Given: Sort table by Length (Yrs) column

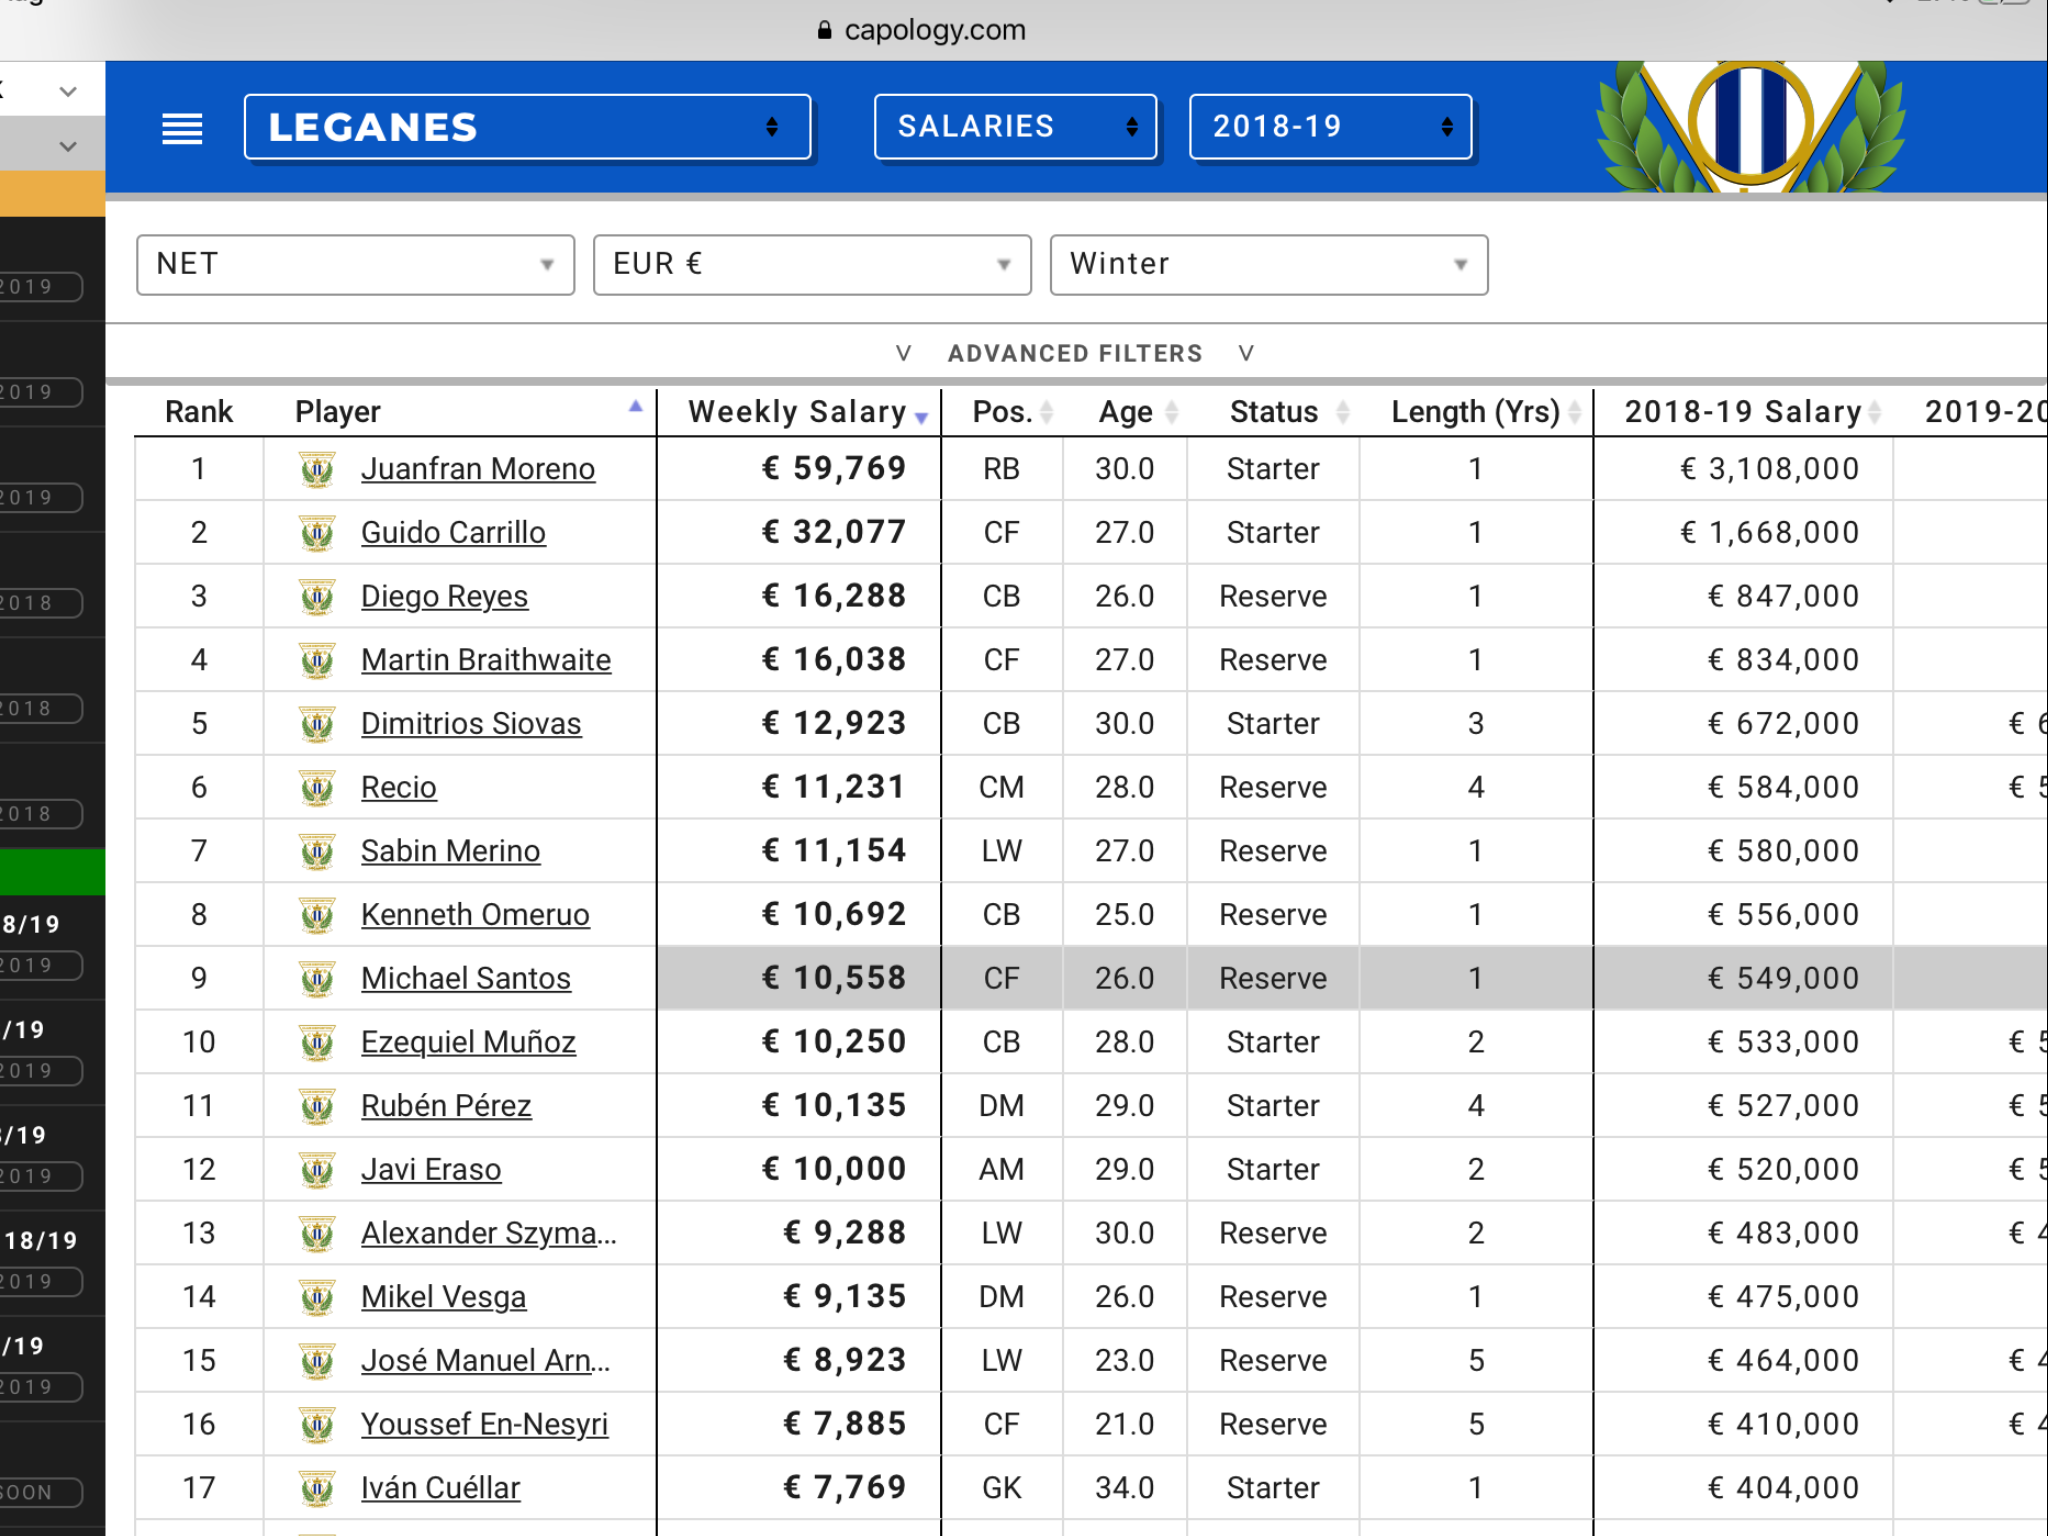Looking at the screenshot, I should coord(1575,412).
